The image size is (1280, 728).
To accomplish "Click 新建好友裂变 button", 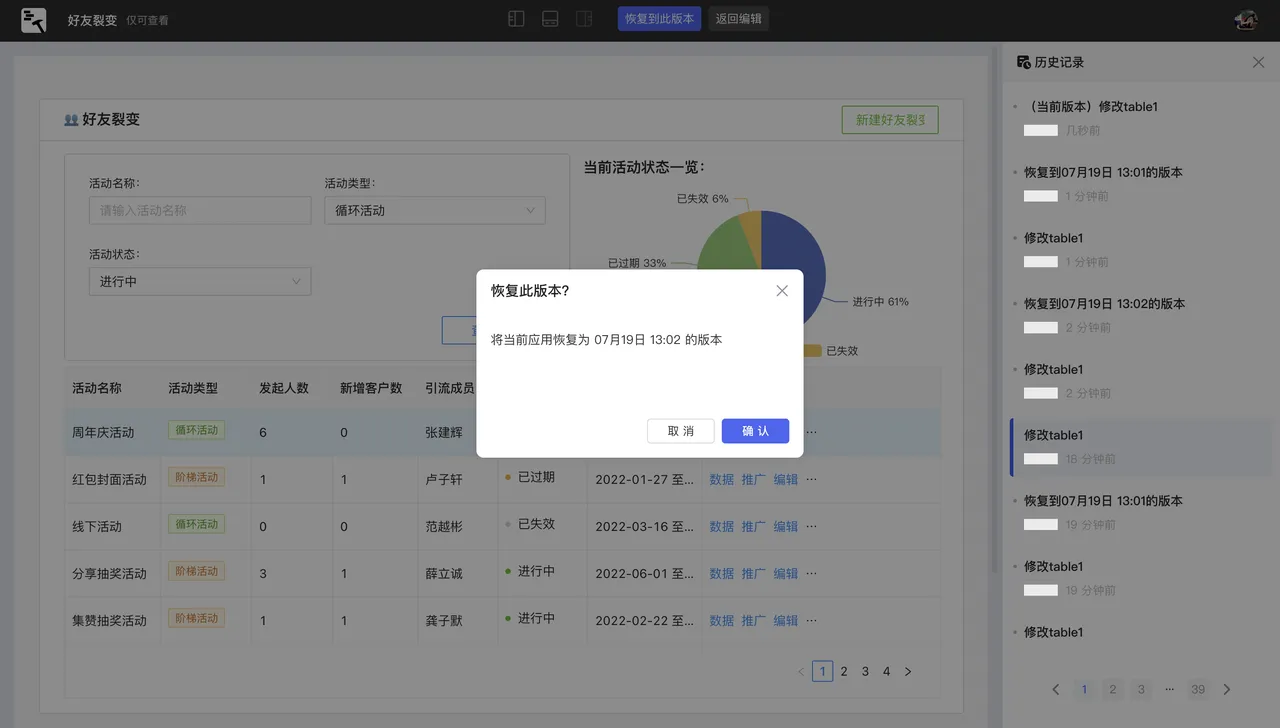I will tap(890, 120).
